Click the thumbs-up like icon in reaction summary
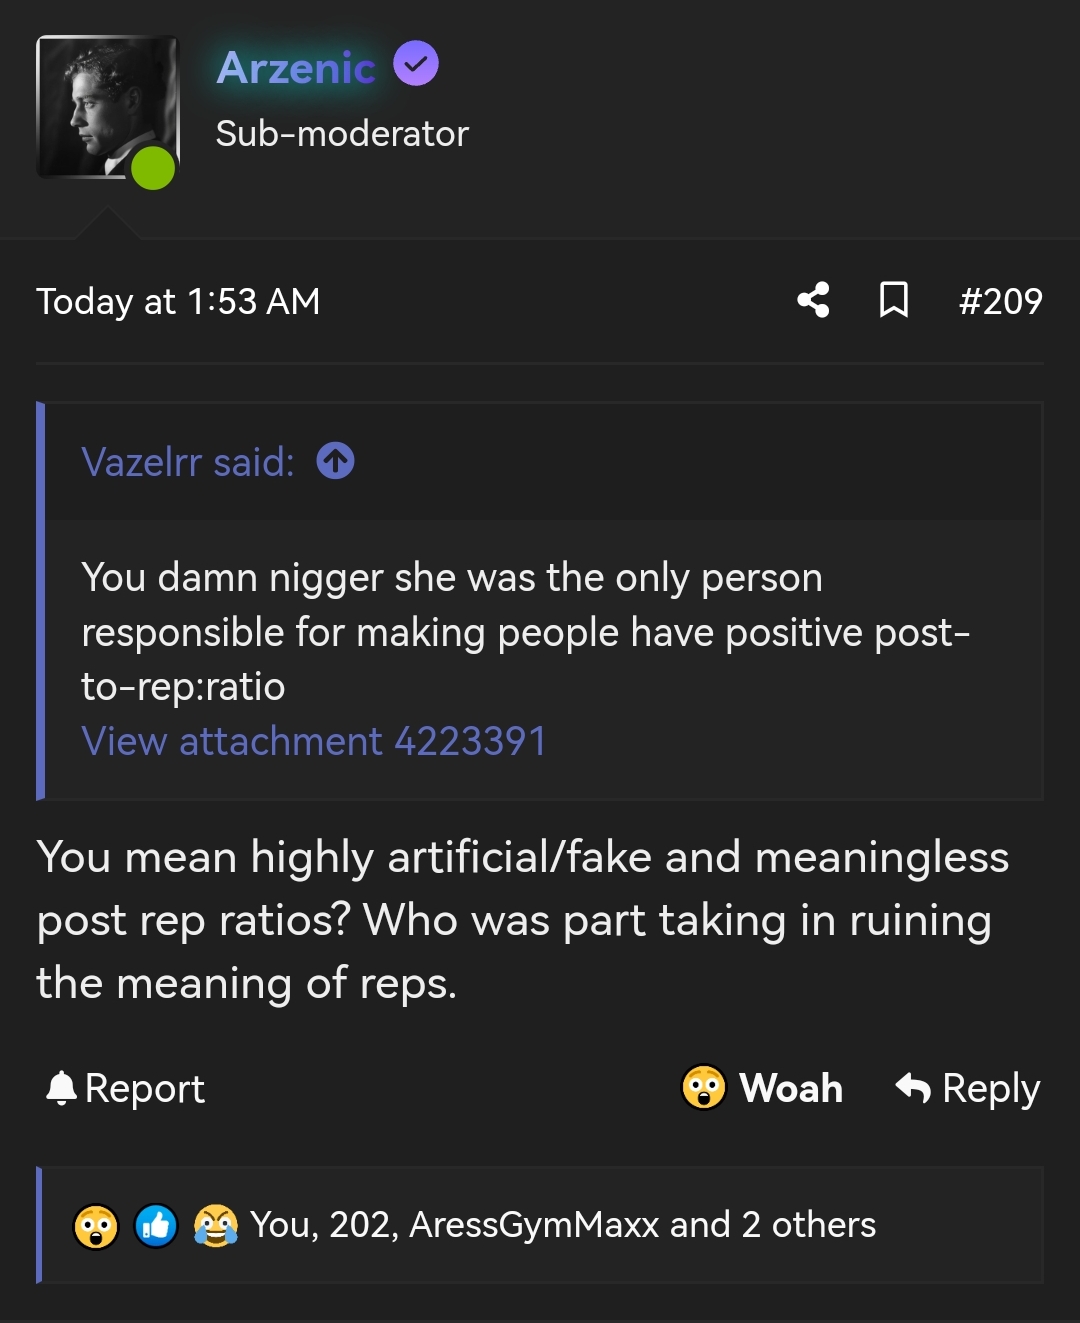This screenshot has height=1323, width=1080. pos(156,1226)
